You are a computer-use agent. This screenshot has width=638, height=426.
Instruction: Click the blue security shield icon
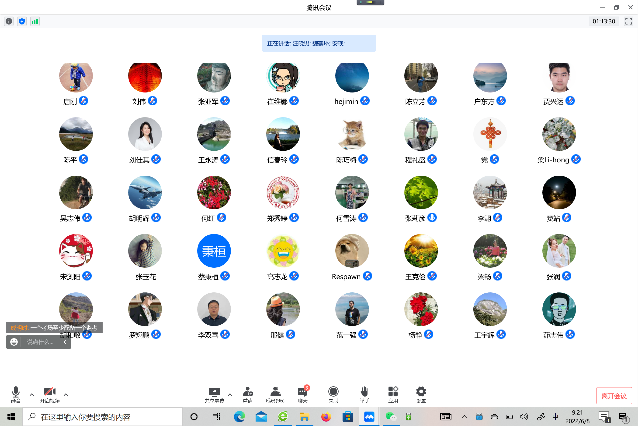point(22,20)
